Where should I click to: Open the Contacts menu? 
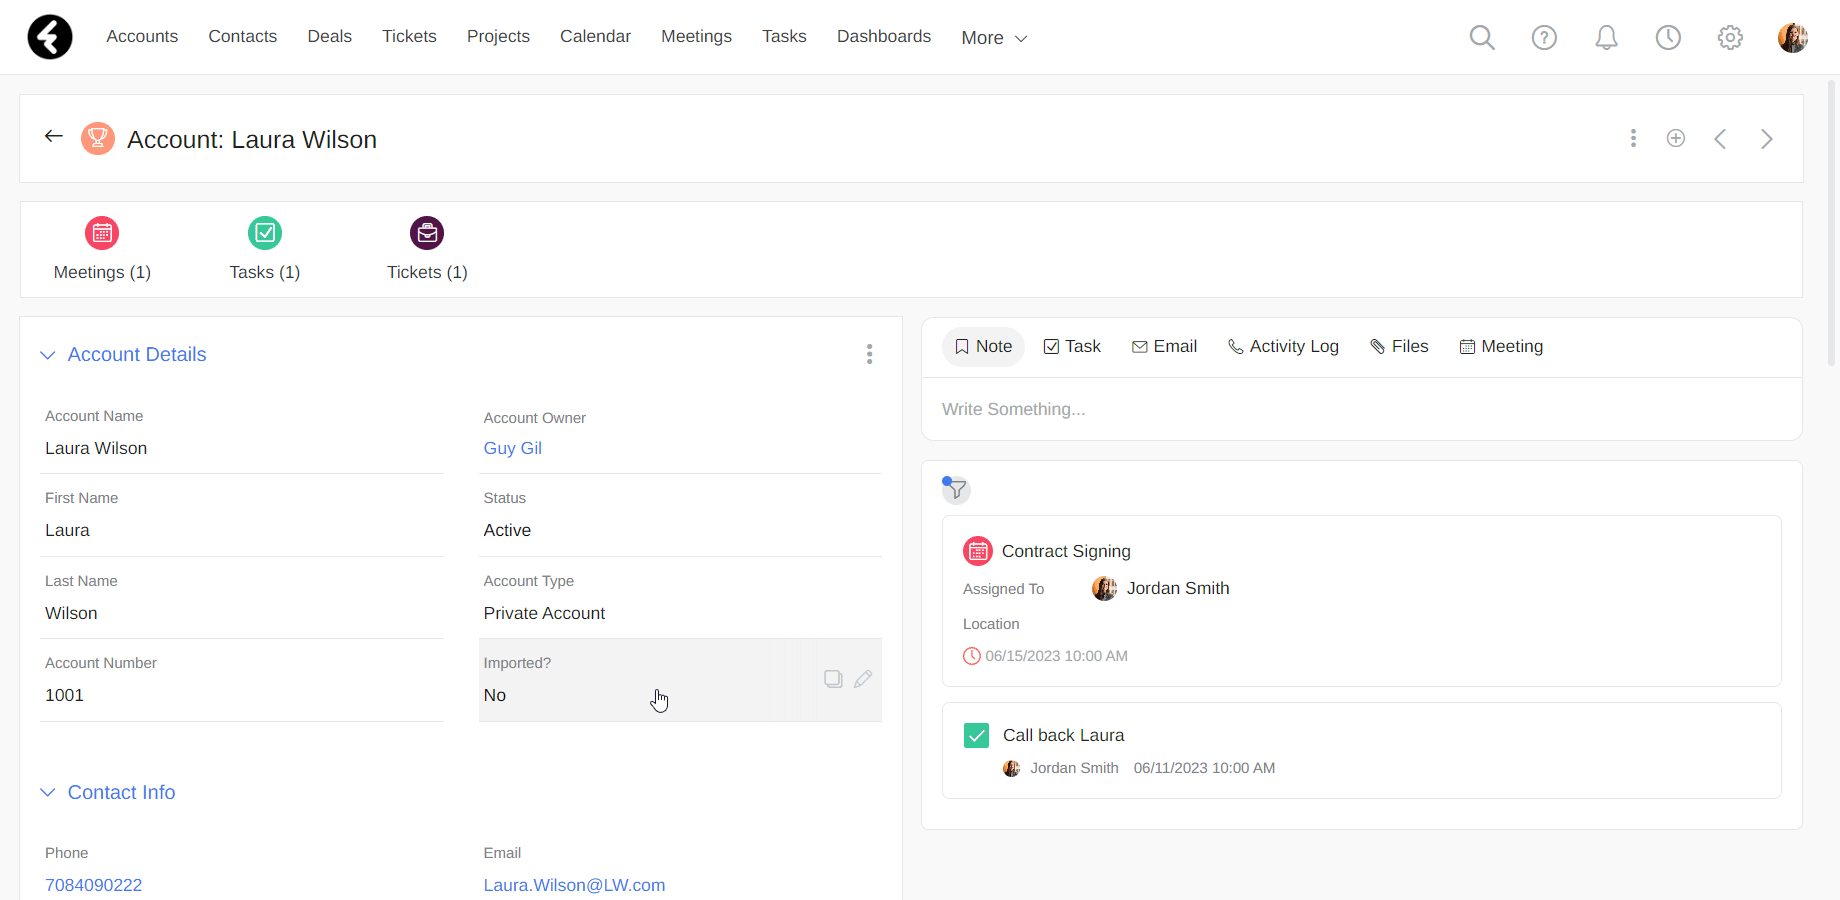(x=243, y=36)
